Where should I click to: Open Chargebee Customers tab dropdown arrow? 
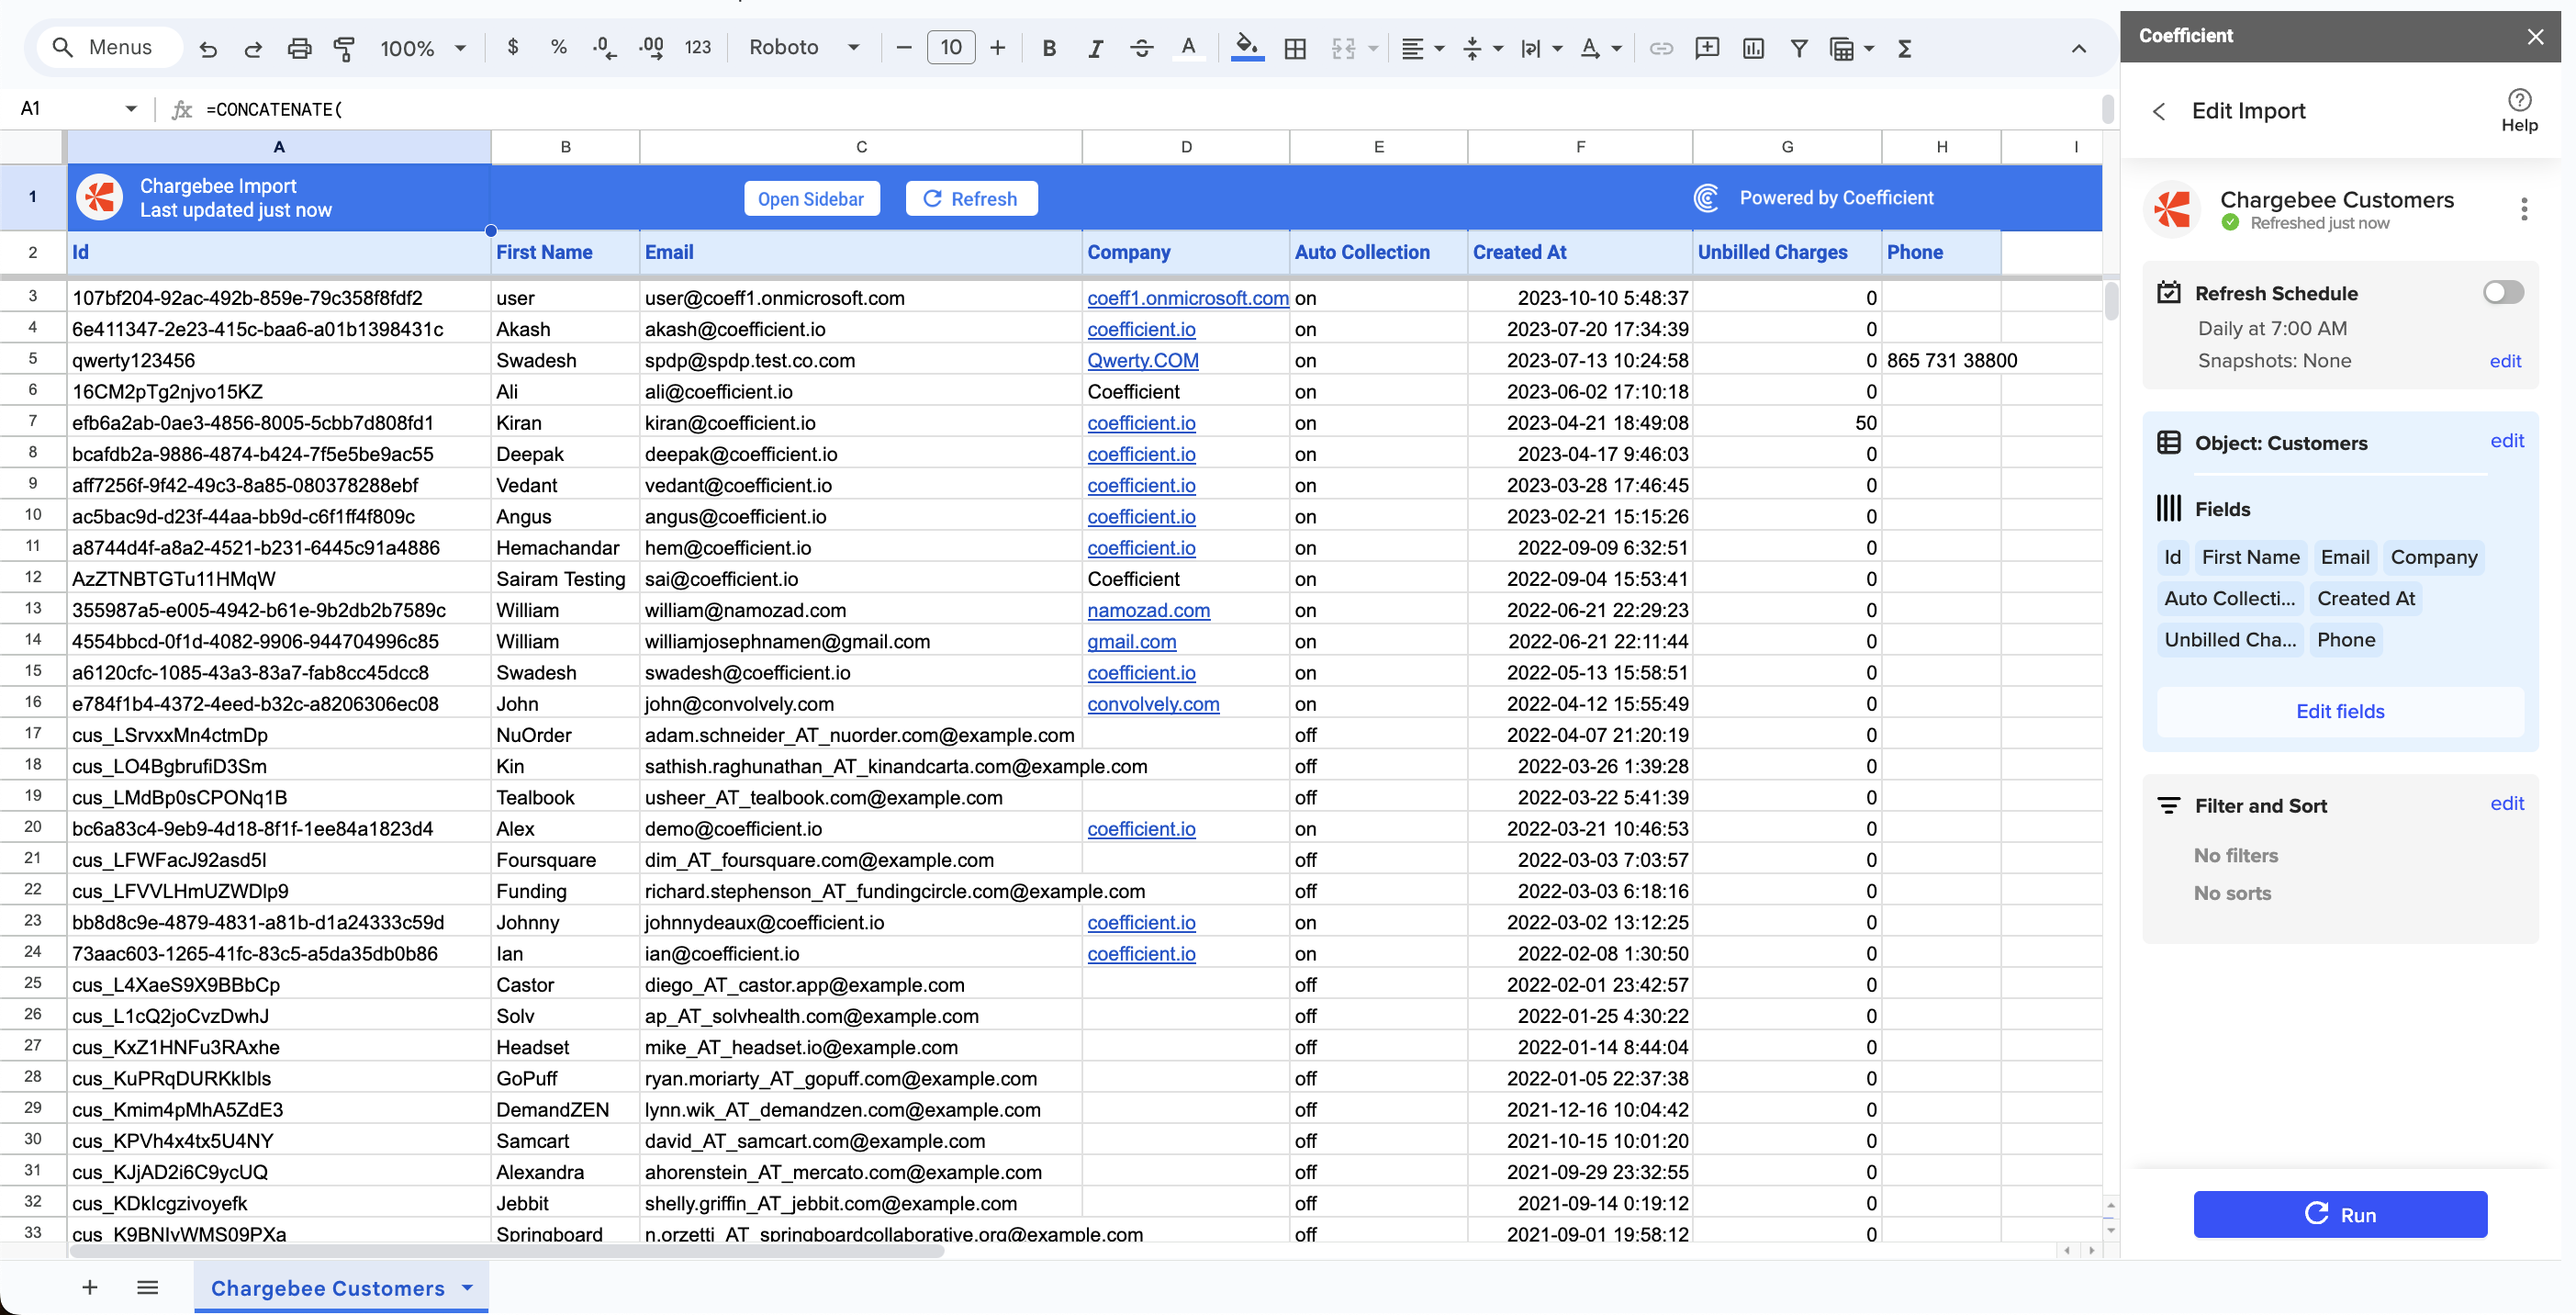[468, 1287]
